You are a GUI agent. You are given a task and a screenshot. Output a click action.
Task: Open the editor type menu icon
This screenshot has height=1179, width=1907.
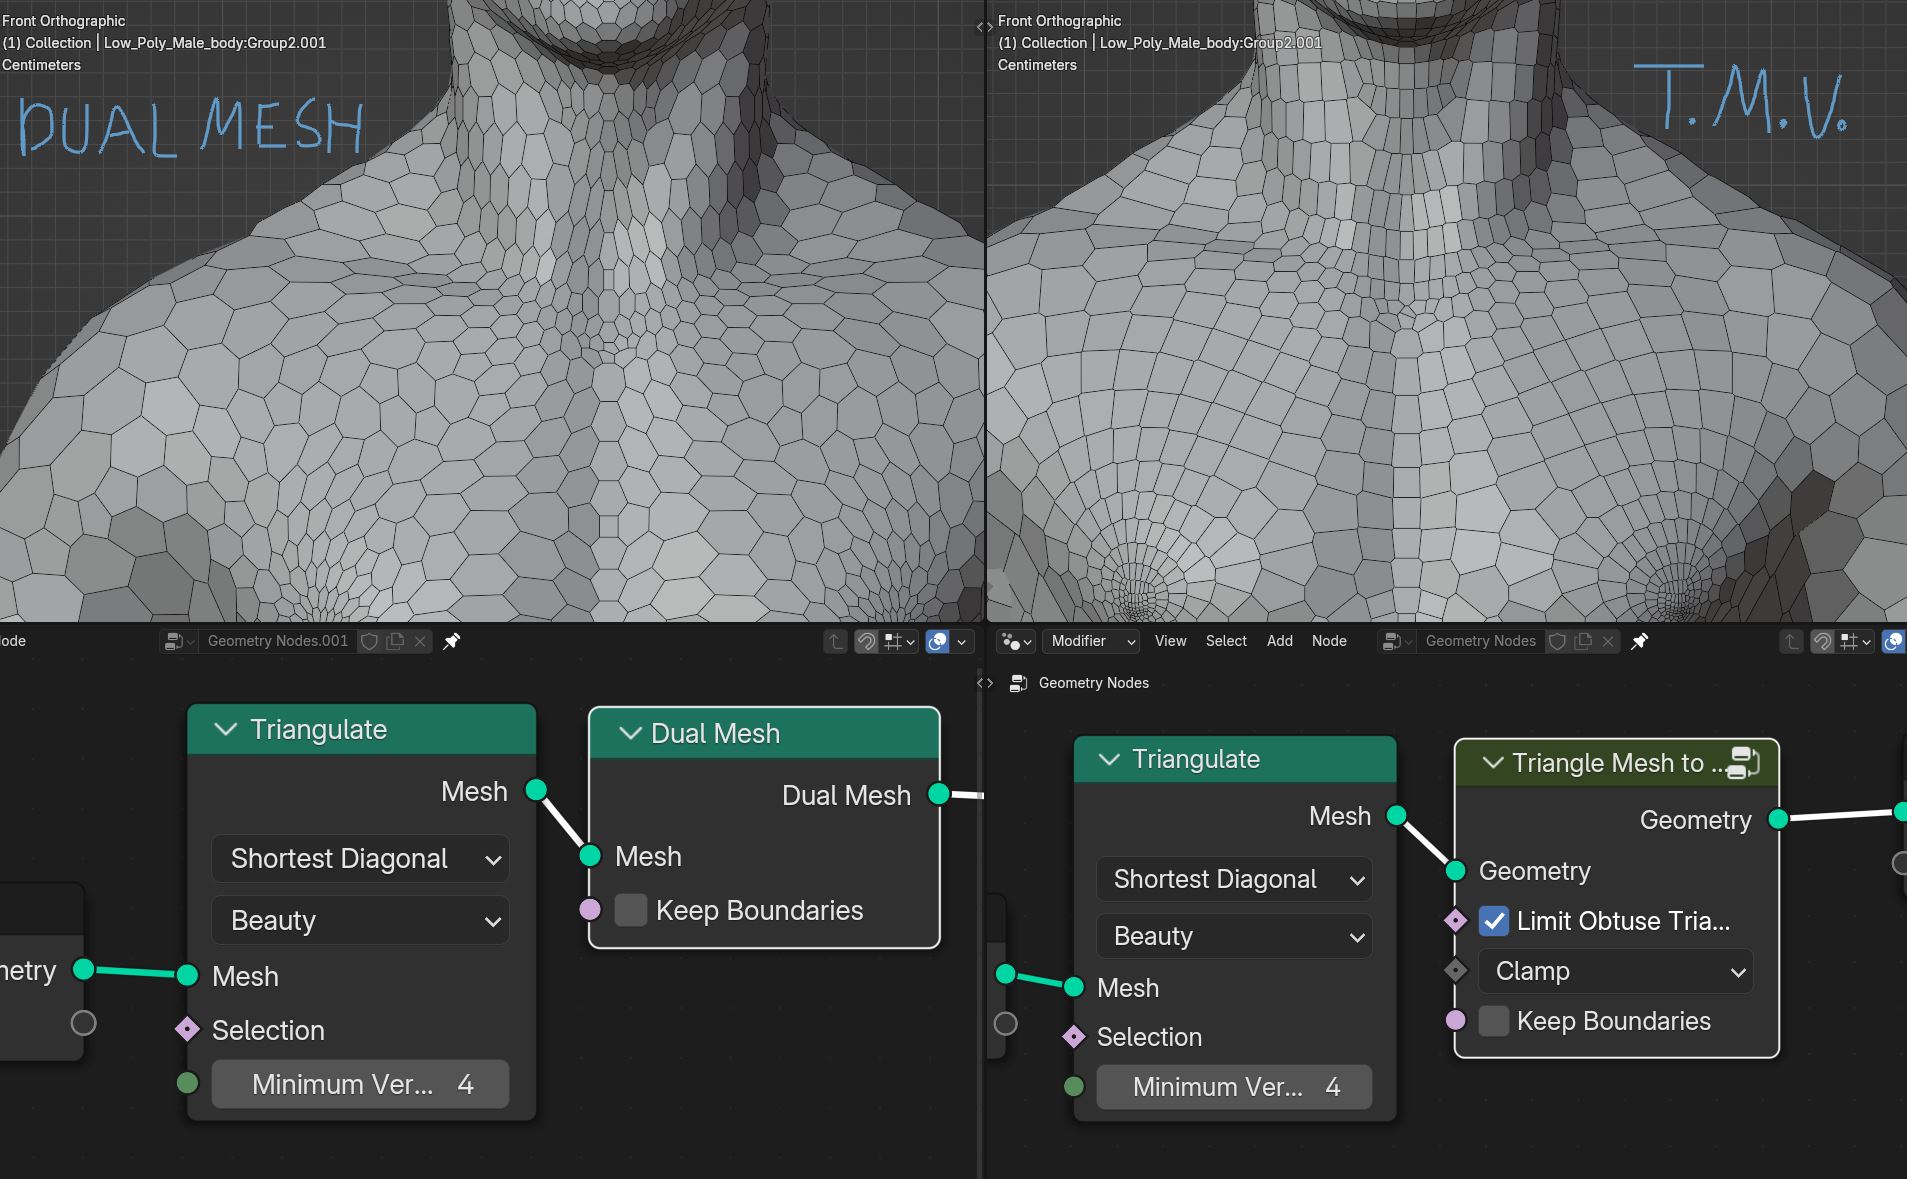1015,641
